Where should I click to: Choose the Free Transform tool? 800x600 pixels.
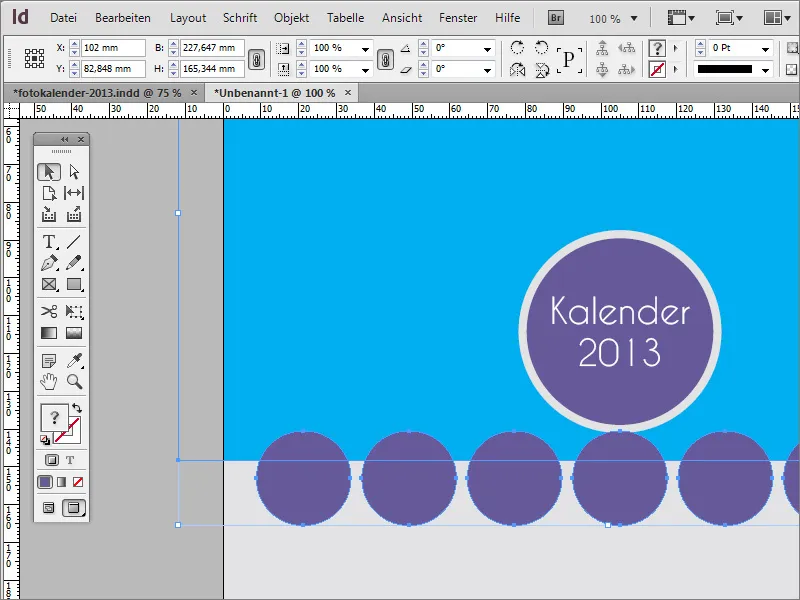click(x=74, y=311)
